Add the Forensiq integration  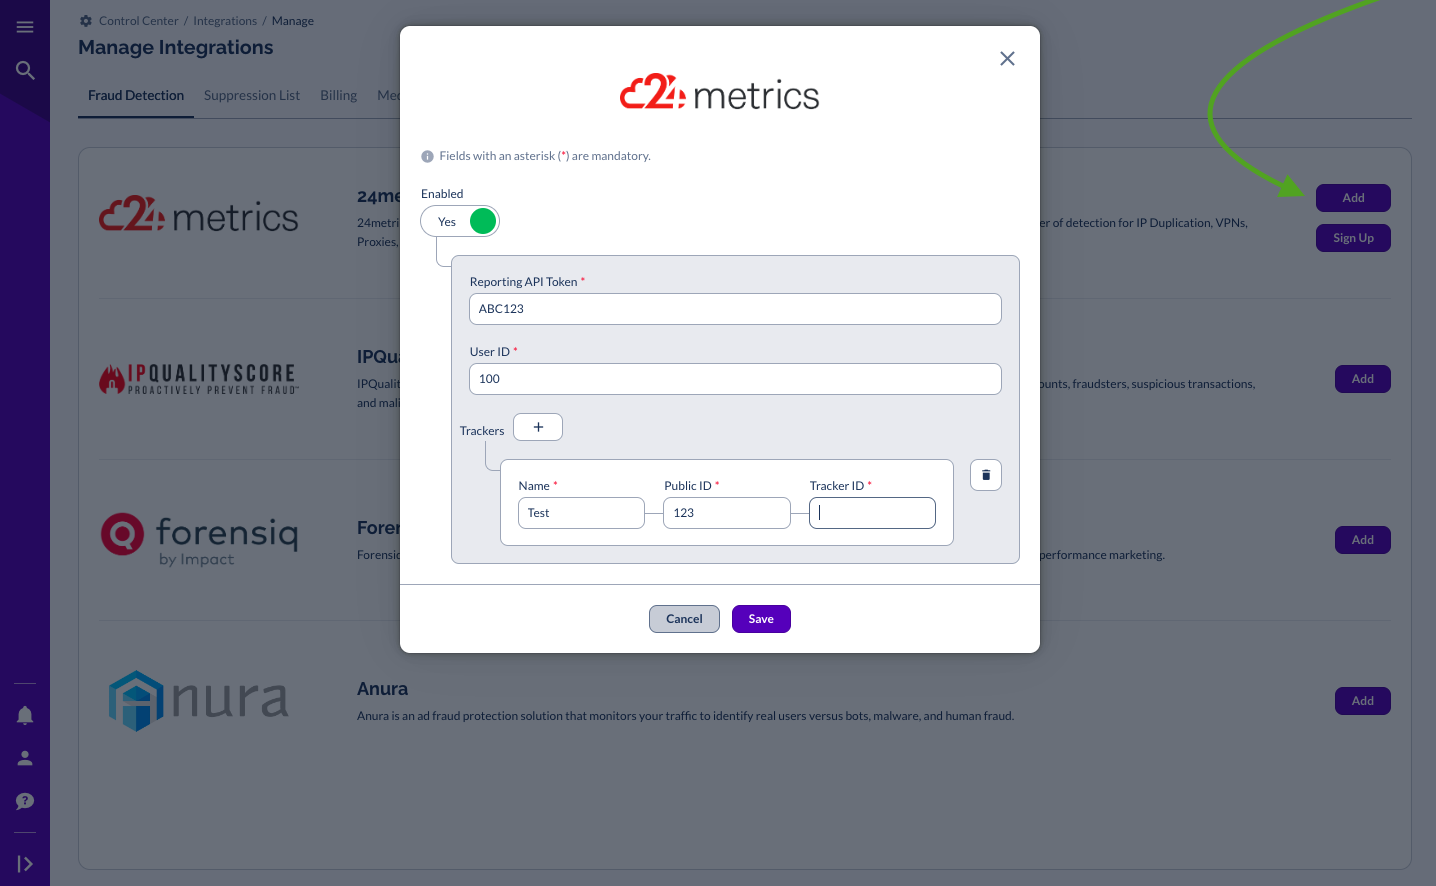pyautogui.click(x=1363, y=540)
